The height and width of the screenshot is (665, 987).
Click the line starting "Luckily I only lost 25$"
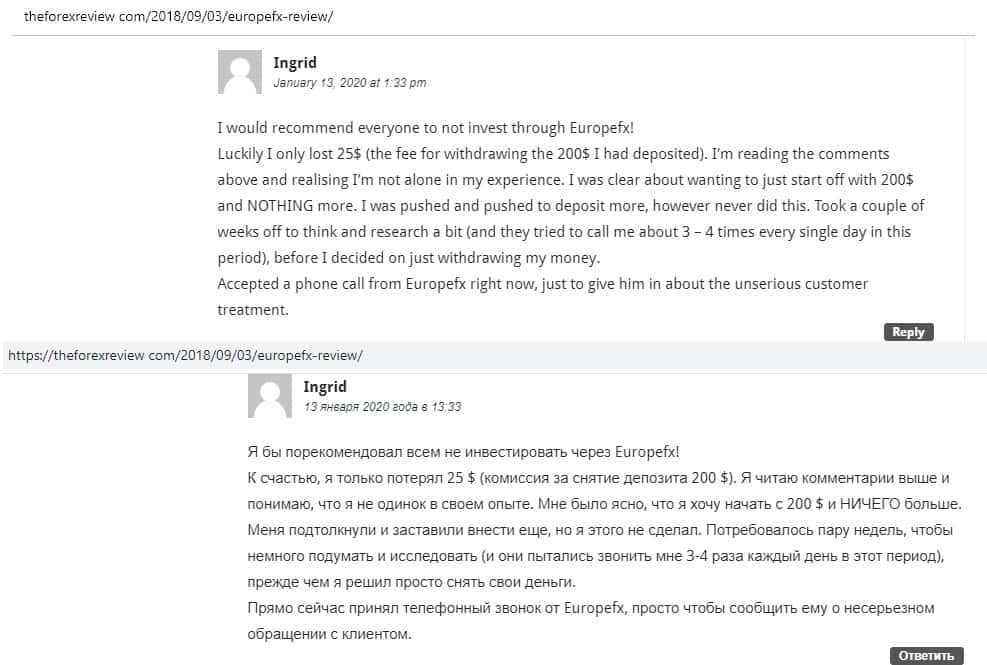tap(553, 155)
